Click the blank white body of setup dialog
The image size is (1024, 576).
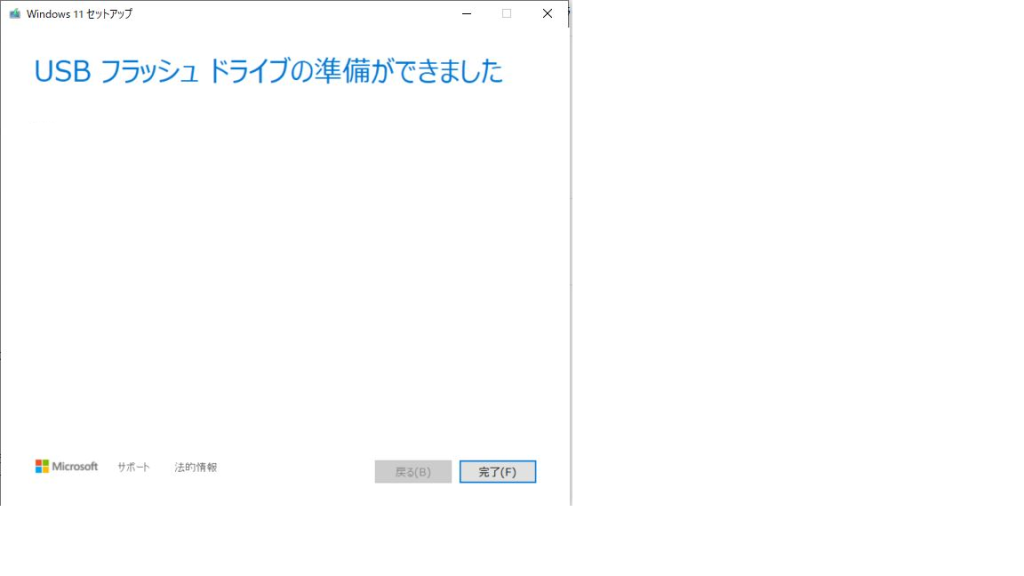pos(285,261)
